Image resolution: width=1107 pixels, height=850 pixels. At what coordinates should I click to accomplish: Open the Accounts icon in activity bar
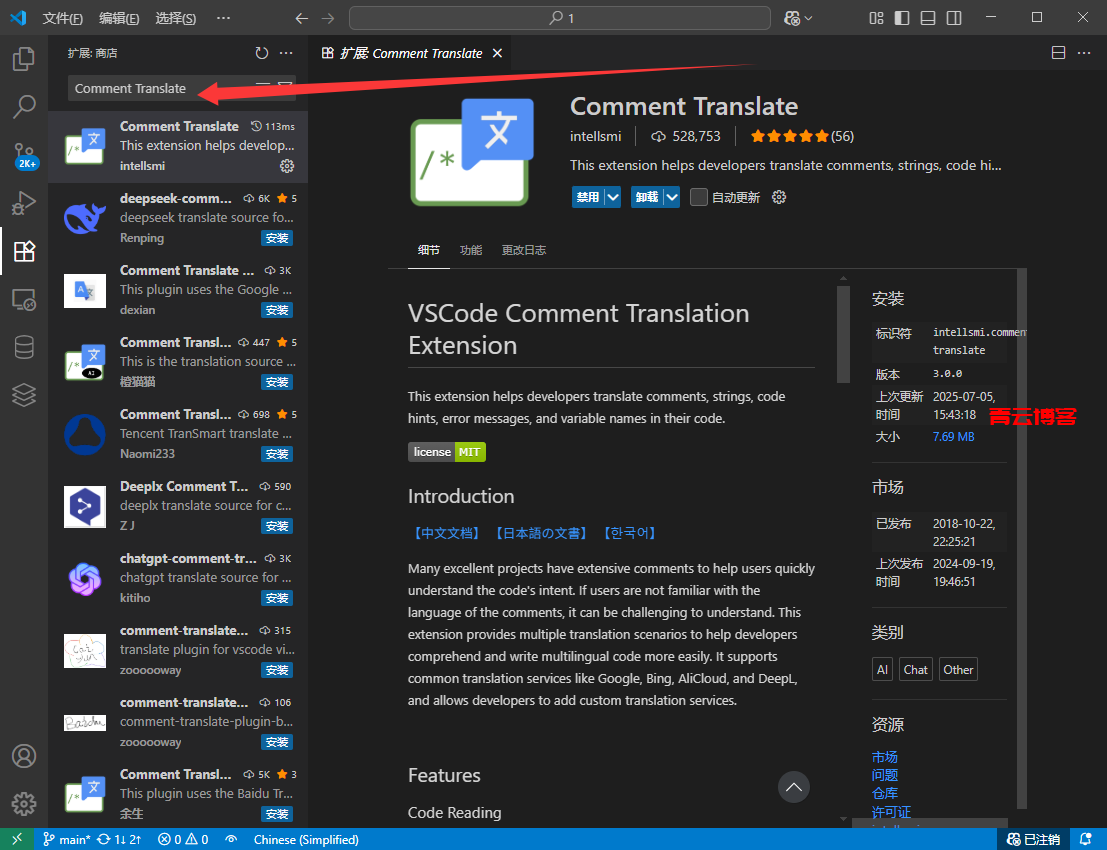(x=24, y=755)
